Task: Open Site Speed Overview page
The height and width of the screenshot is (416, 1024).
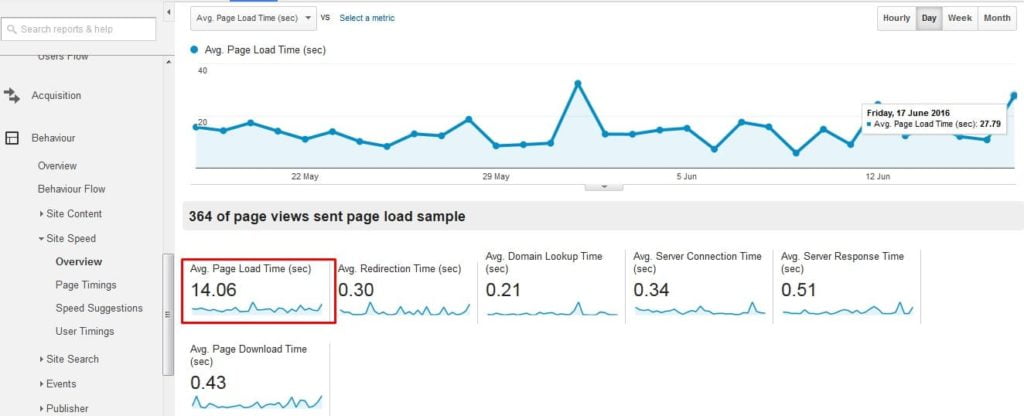Action: (x=78, y=261)
